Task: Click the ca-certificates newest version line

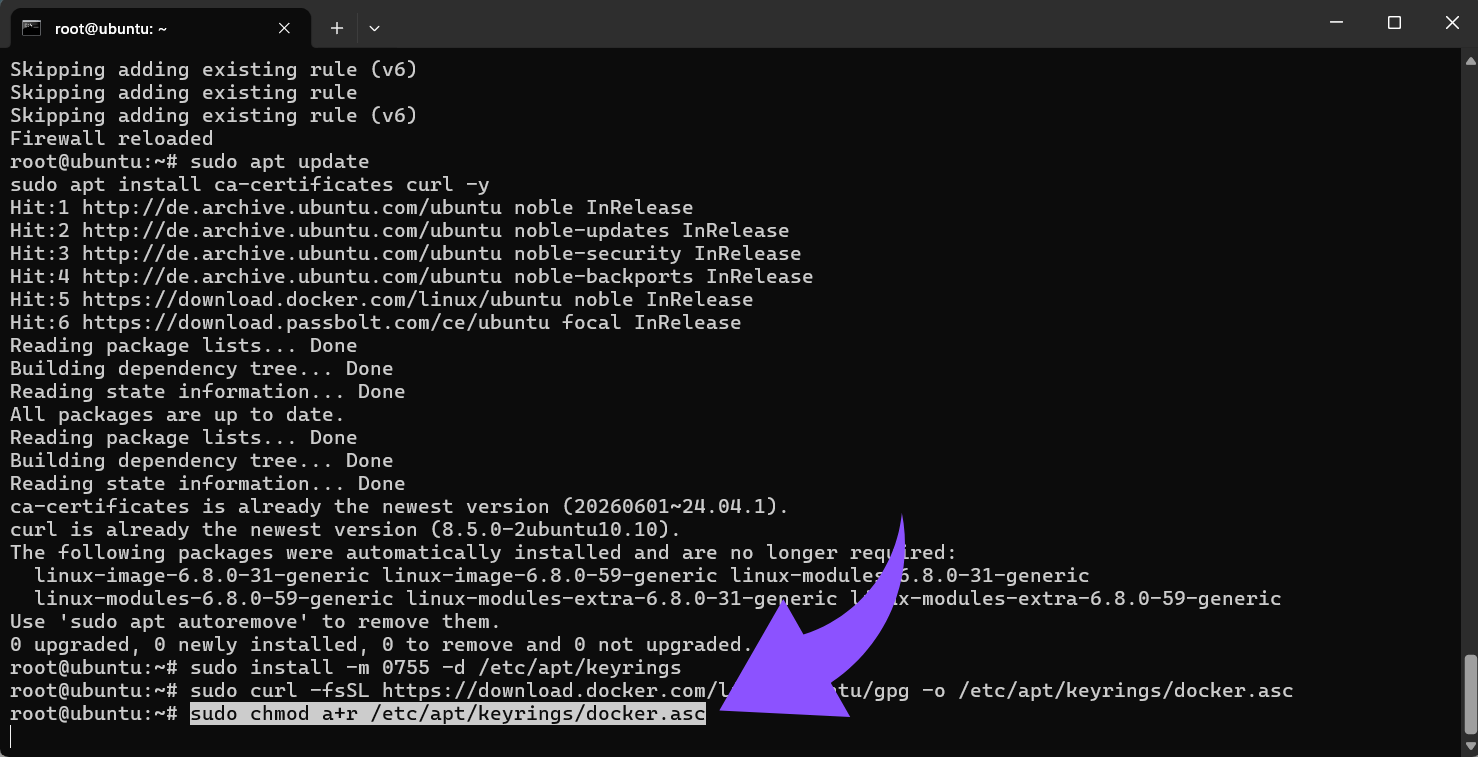Action: pos(400,506)
